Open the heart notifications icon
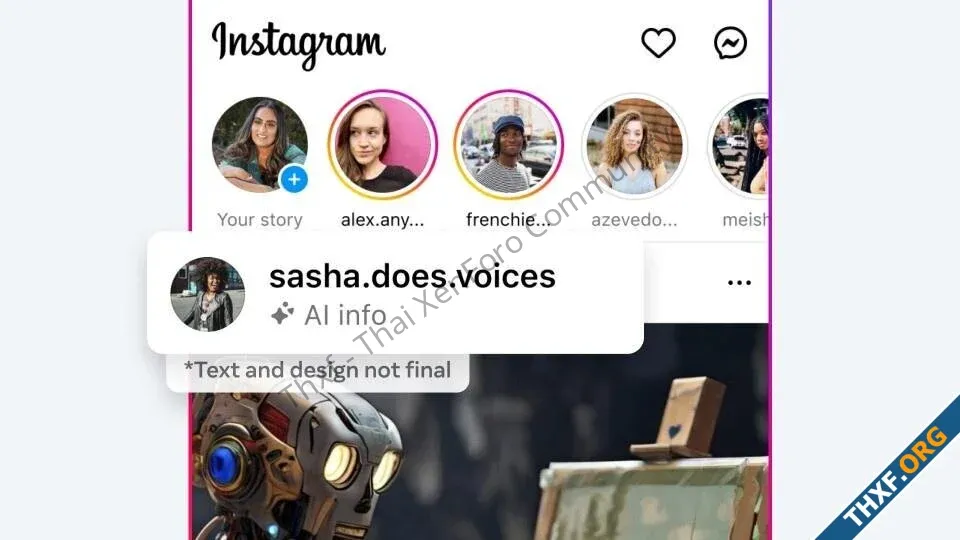Viewport: 960px width, 540px height. (x=658, y=43)
